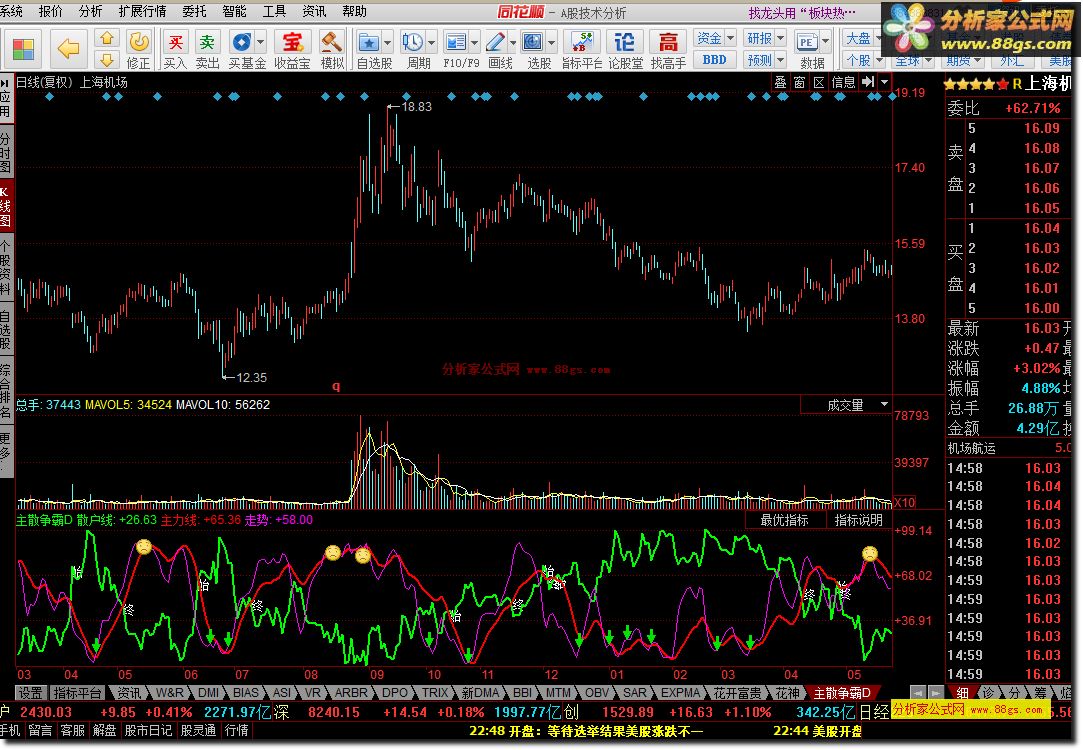Image resolution: width=1083 pixels, height=750 pixels.
Task: Select the 主散争霸D indicator tab
Action: coord(841,693)
